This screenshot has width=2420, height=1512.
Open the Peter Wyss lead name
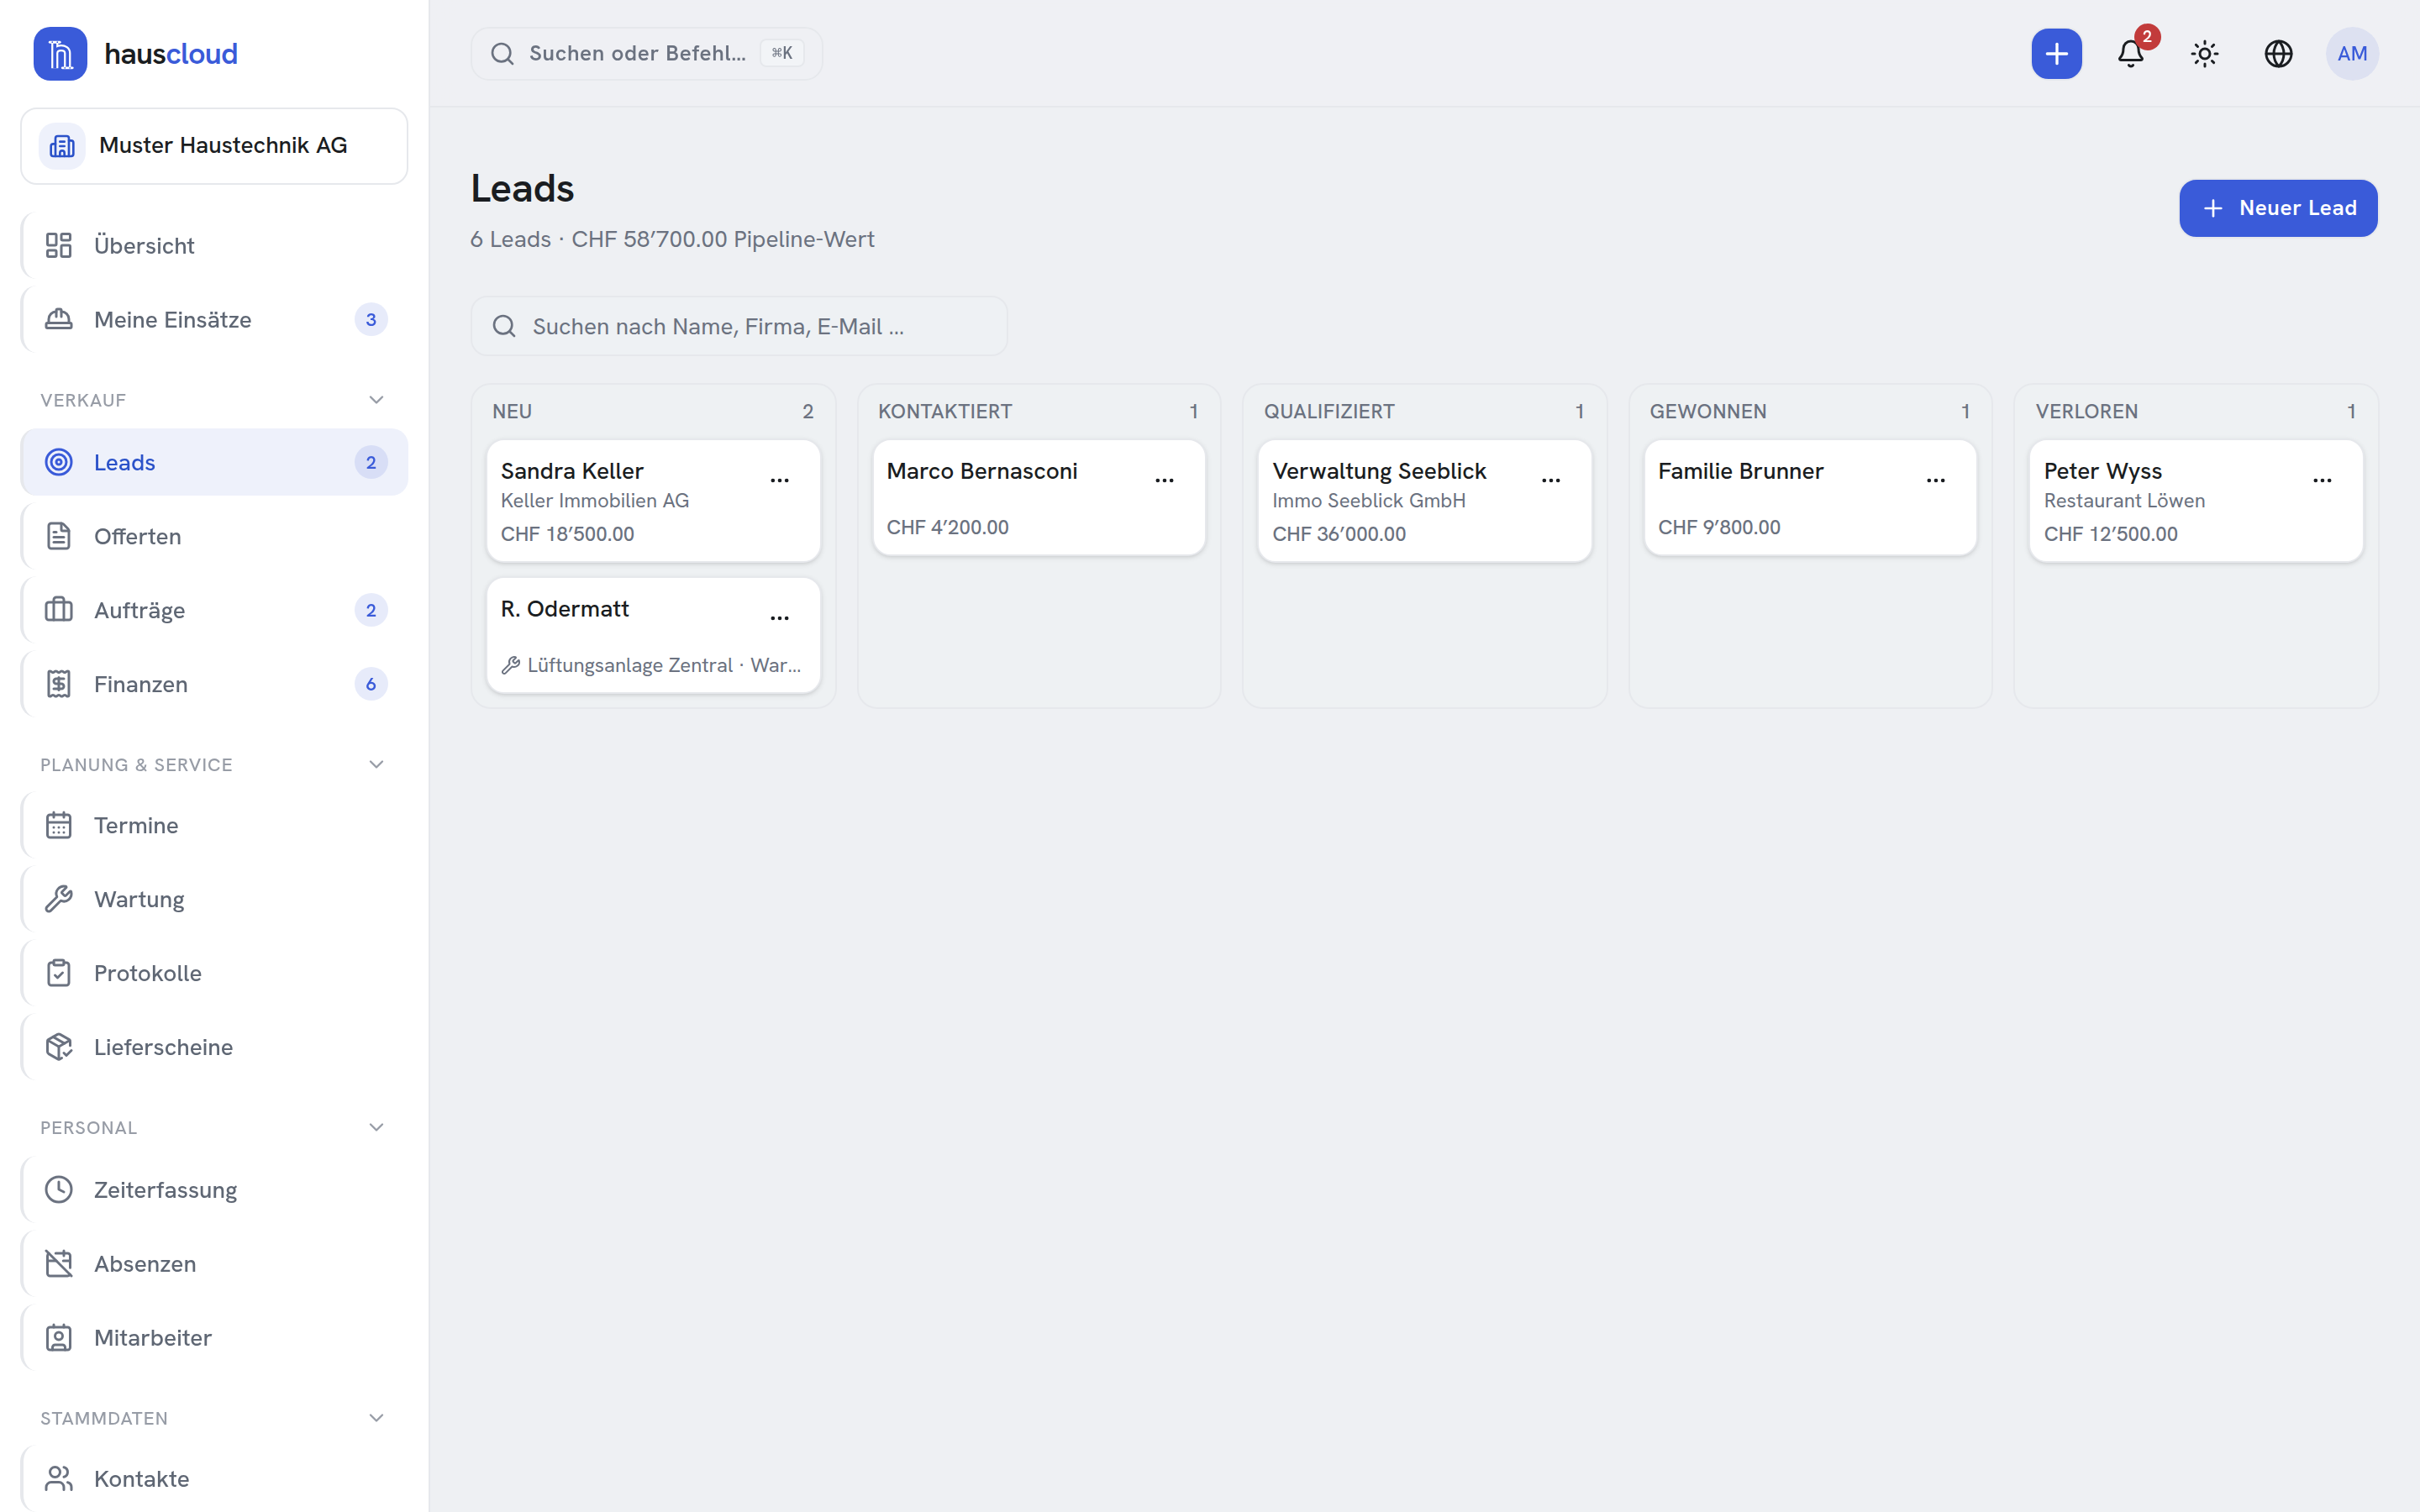point(2102,471)
